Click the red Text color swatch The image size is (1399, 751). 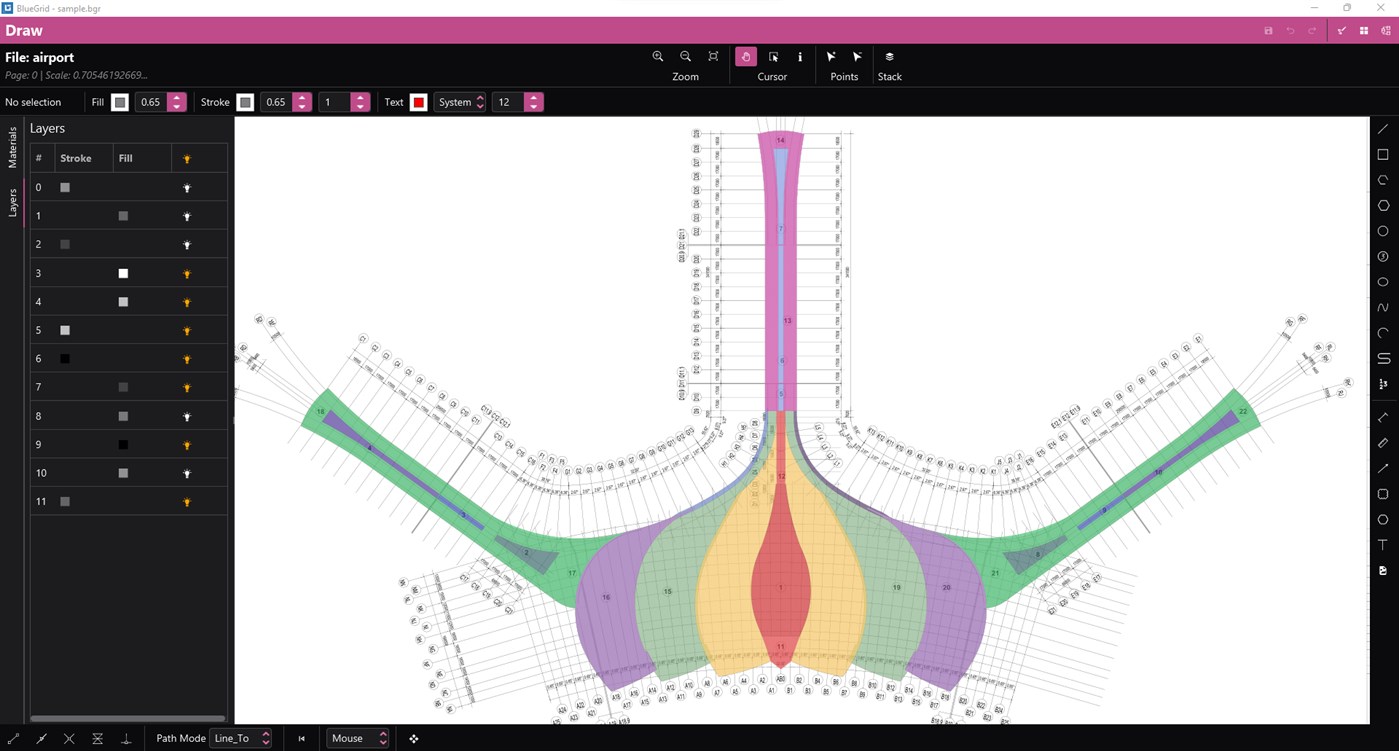tap(419, 102)
